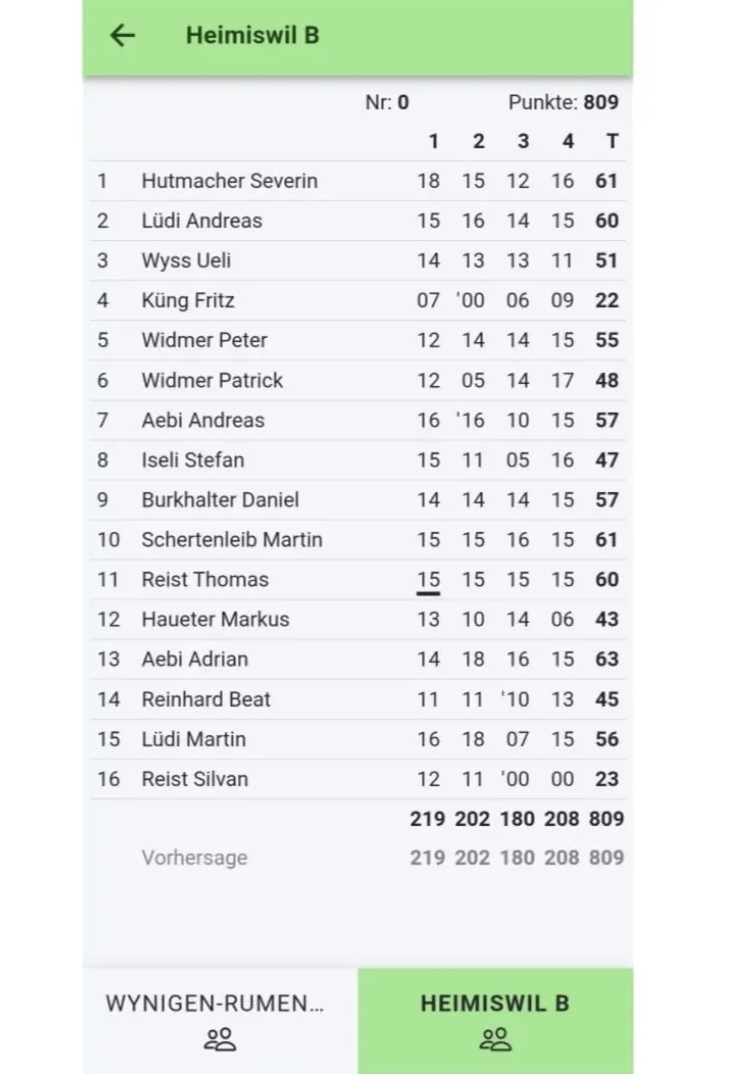Tap Widmer Patrick's round 2 score 05
Viewport: 730px width, 1077px height.
473,380
